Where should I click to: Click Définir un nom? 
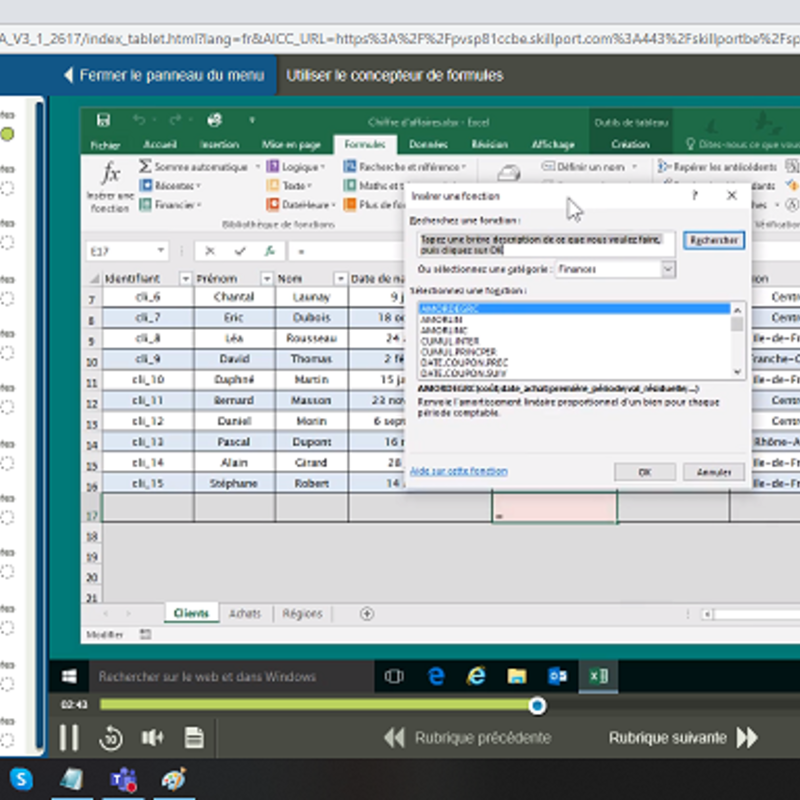tap(589, 167)
